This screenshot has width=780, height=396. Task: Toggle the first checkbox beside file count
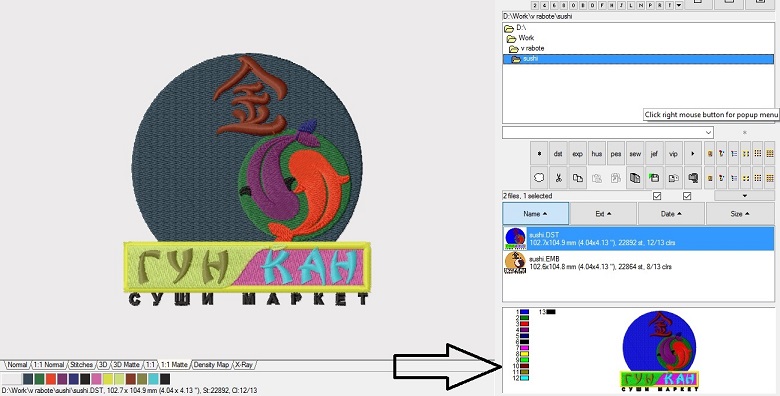(x=657, y=196)
